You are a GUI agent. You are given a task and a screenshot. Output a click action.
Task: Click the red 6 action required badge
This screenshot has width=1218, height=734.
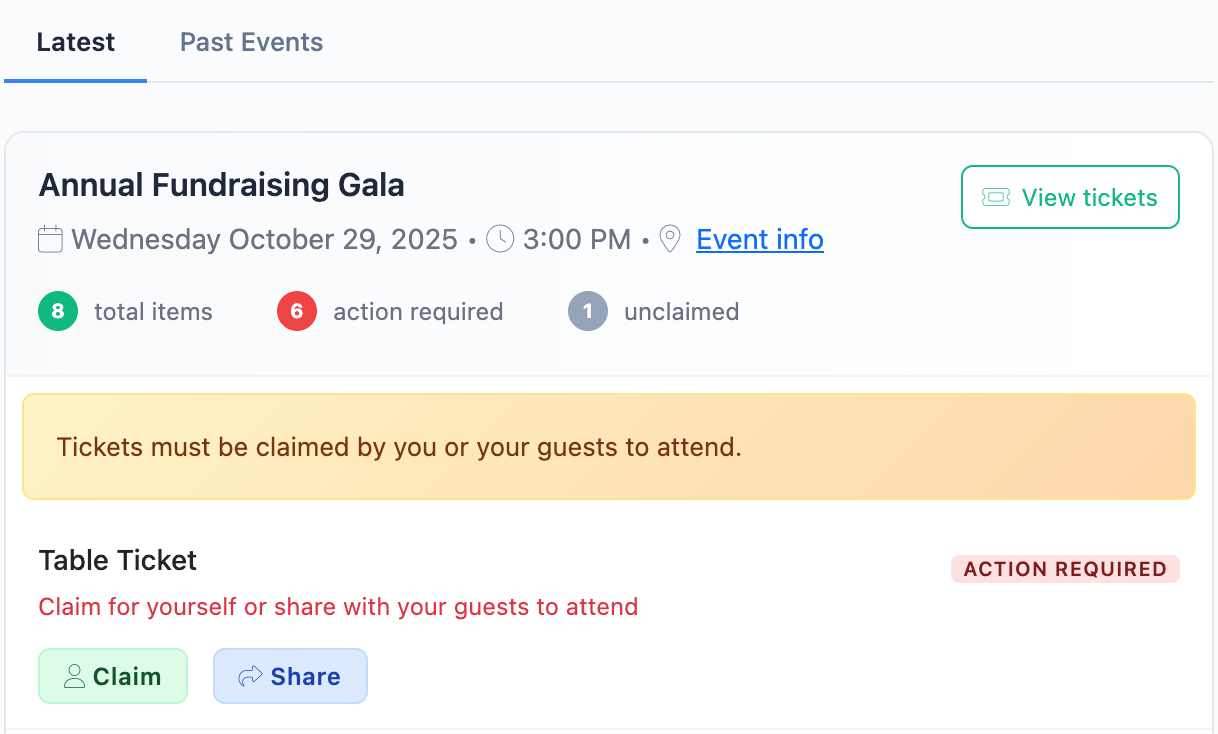[297, 312]
